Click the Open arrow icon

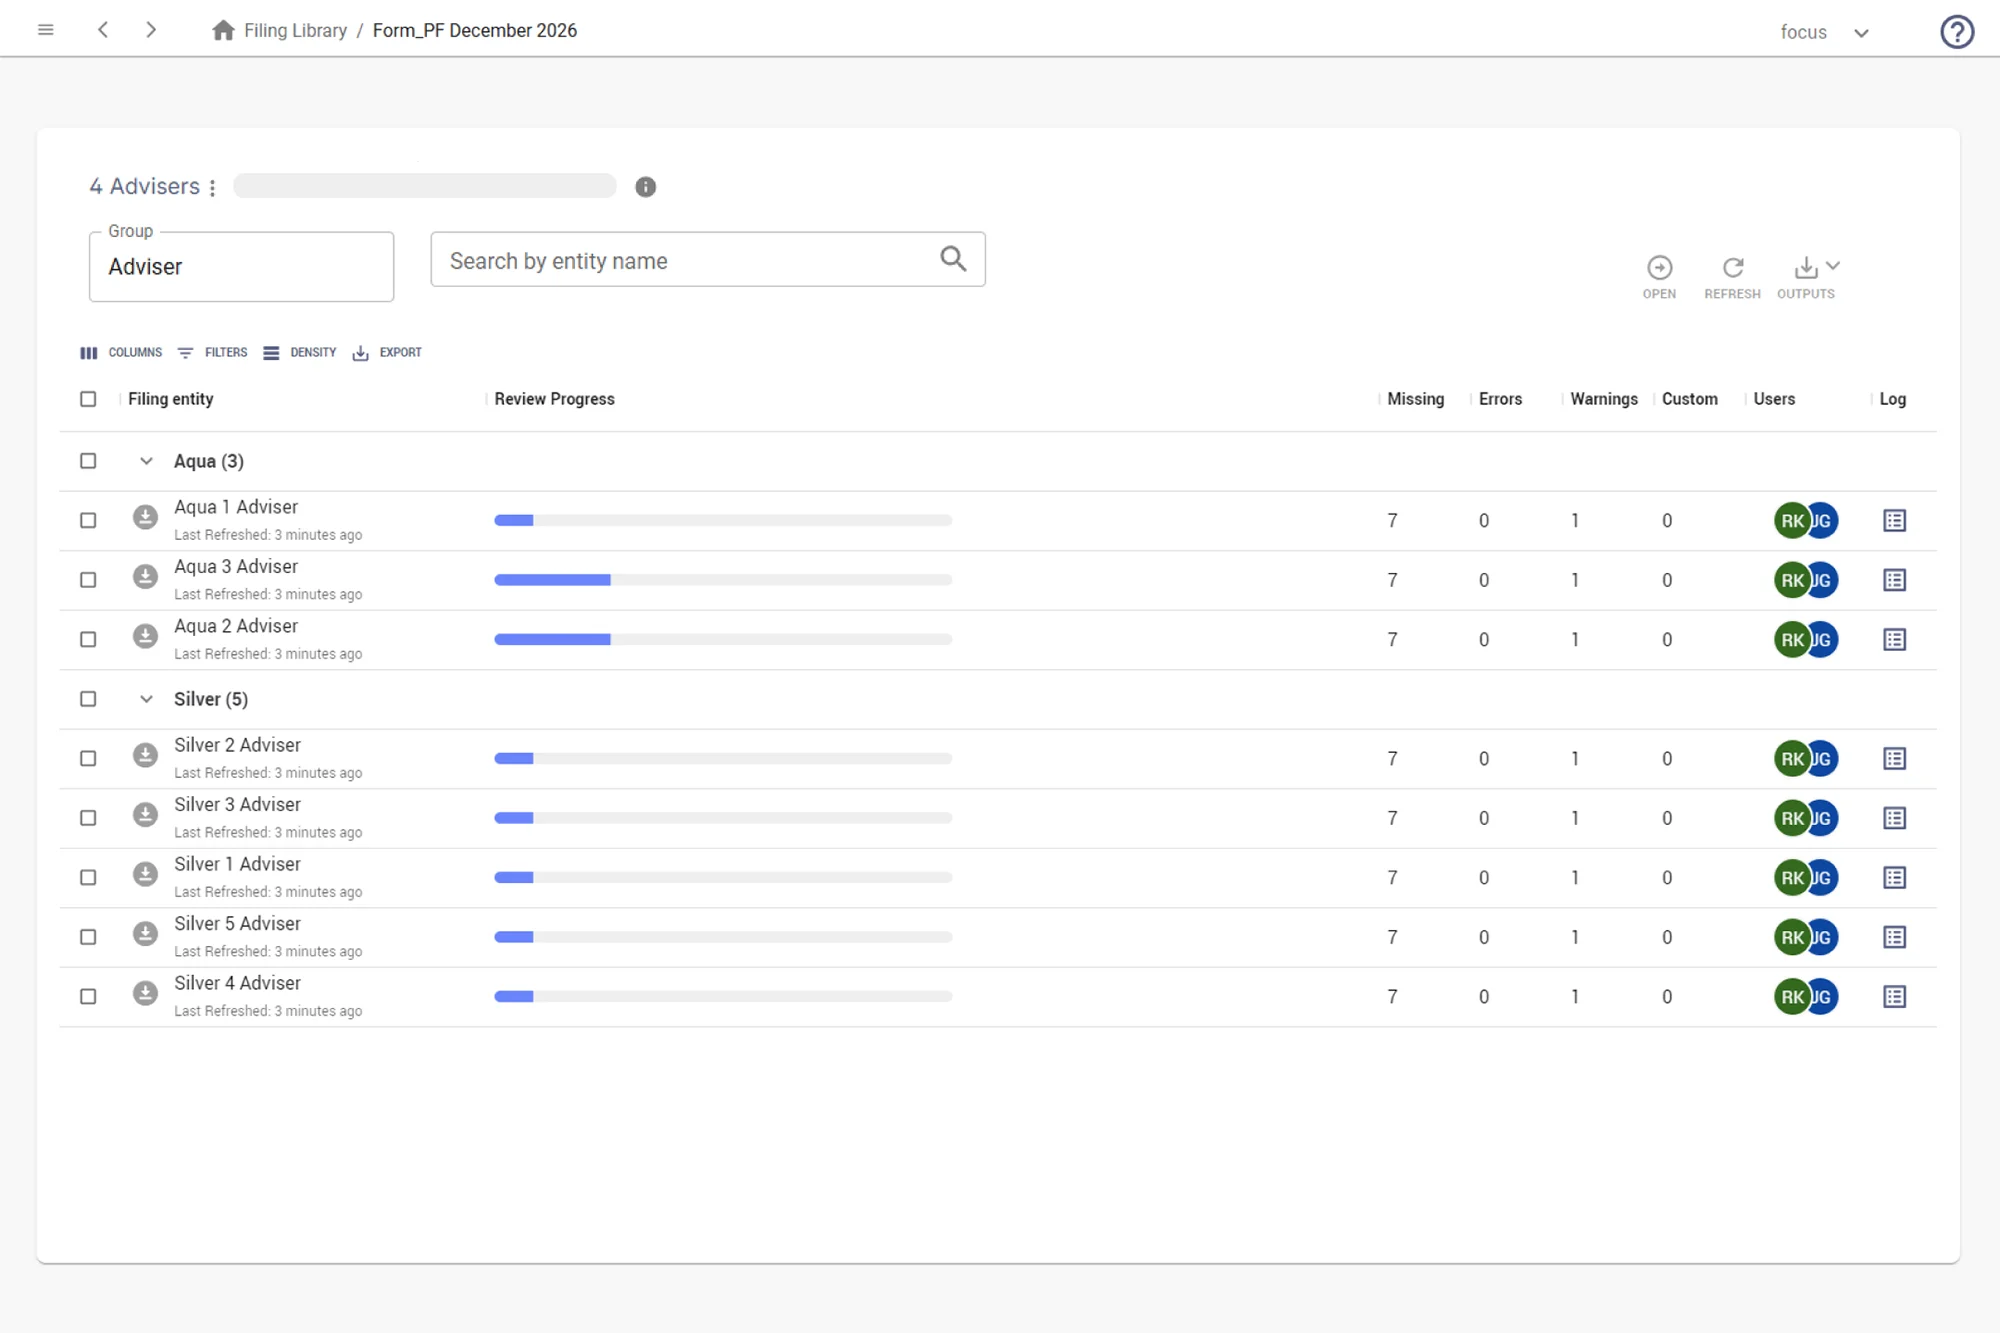pos(1659,268)
